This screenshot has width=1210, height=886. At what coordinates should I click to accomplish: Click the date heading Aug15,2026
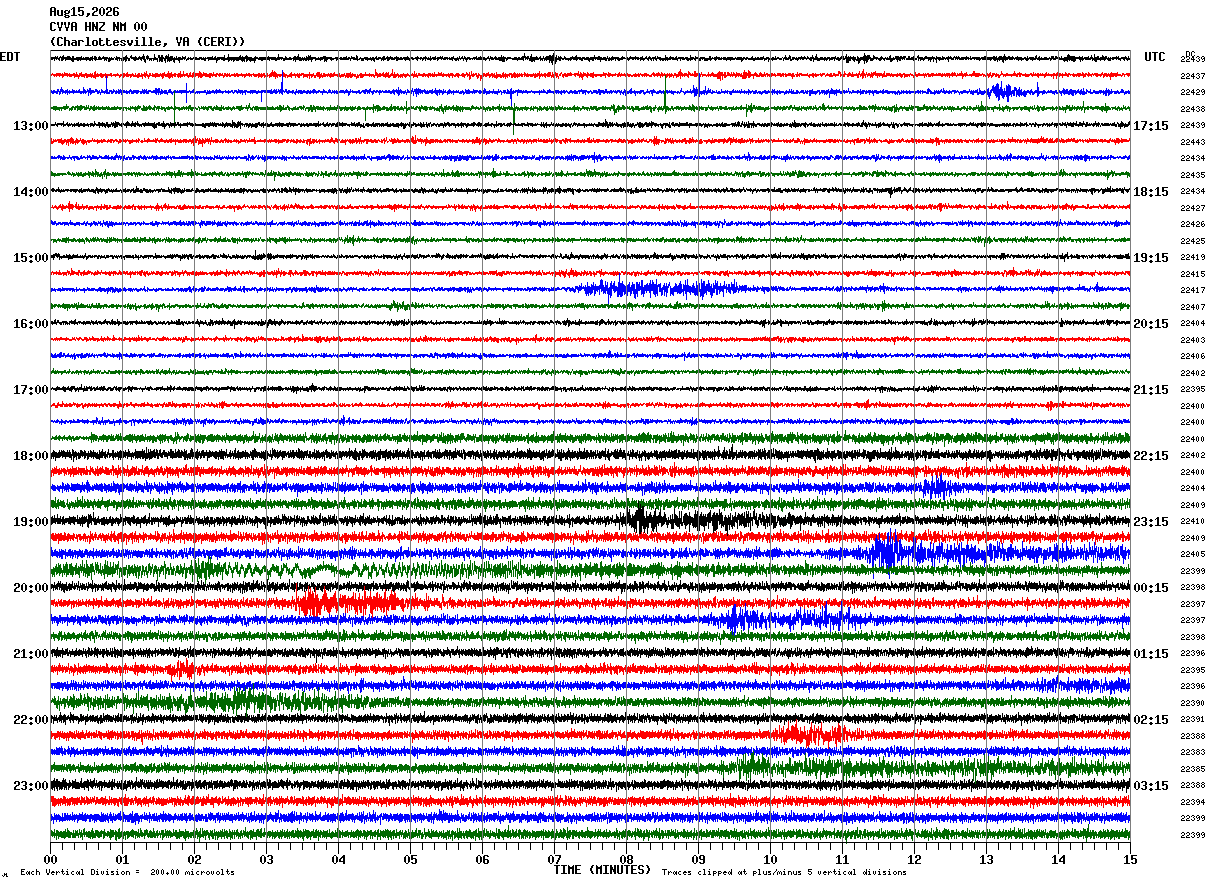click(84, 12)
